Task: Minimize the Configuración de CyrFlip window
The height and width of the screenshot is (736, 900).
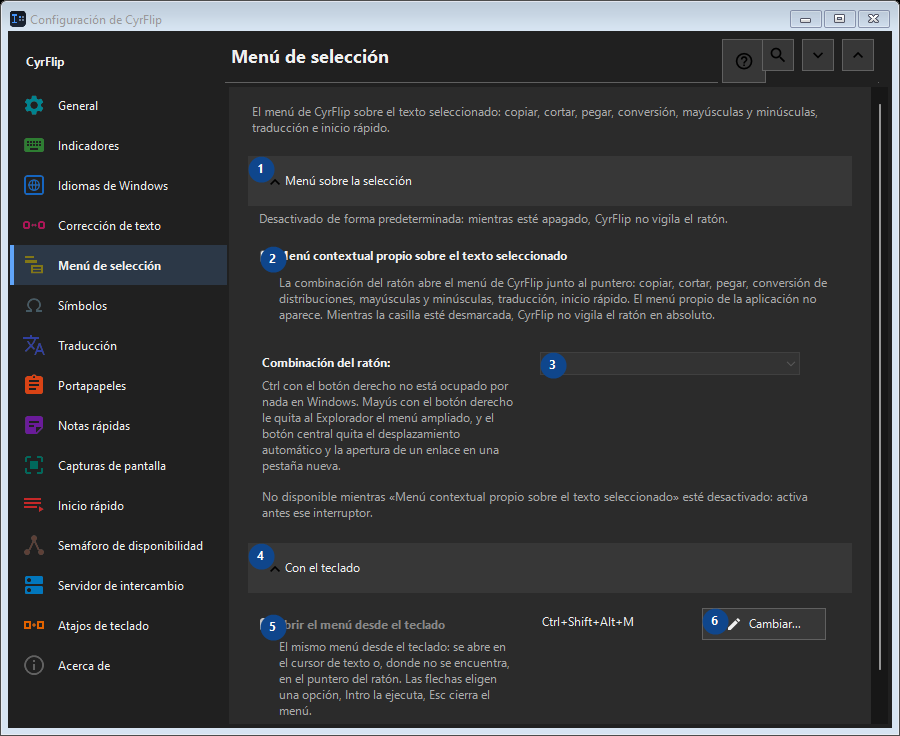Action: point(805,19)
